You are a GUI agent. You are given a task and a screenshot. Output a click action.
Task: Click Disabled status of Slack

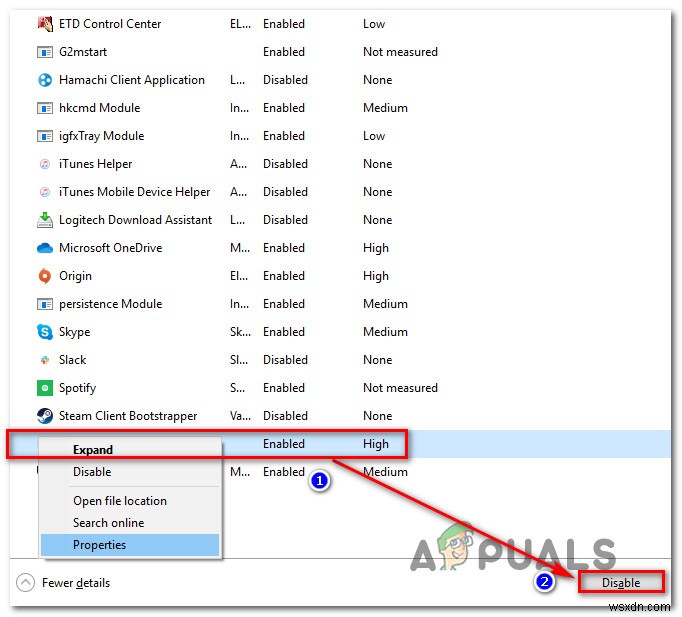[285, 360]
